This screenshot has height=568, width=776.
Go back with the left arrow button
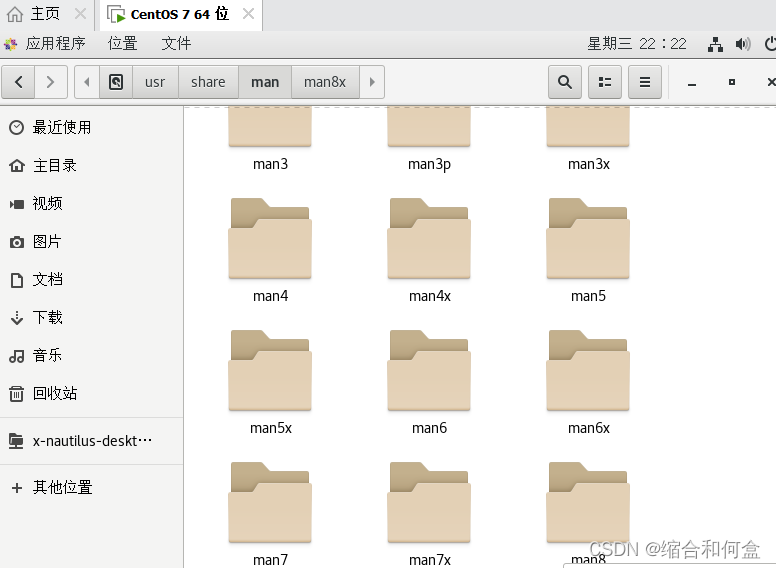[x=18, y=82]
